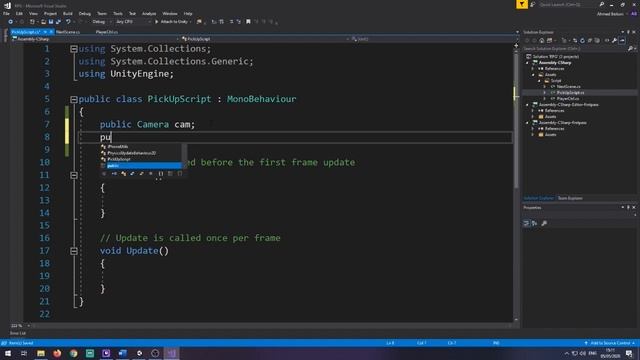Image resolution: width=640 pixels, height=360 pixels.
Task: Click the bookmark icon in the toolbar
Action: tap(248, 22)
